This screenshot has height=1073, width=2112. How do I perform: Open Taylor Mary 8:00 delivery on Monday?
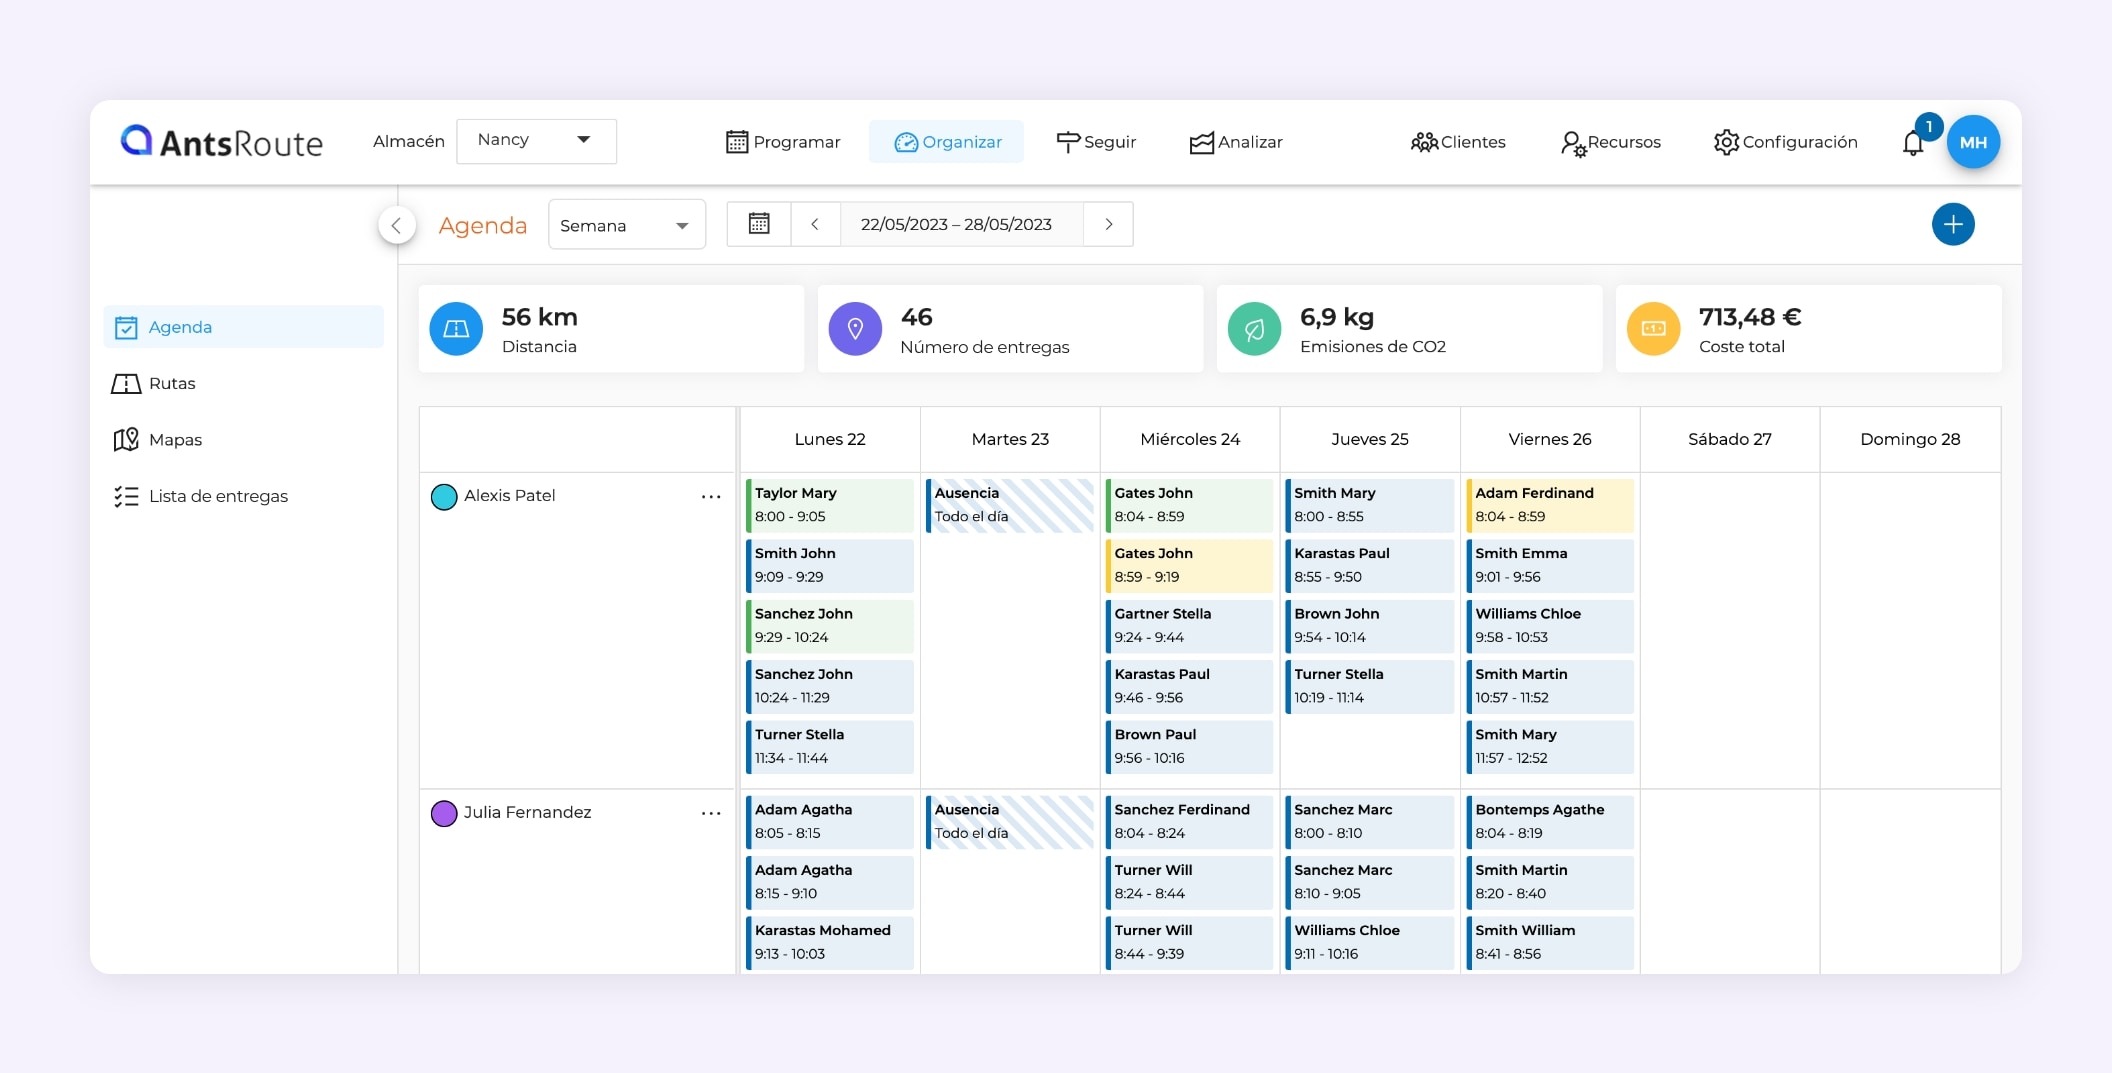coord(829,505)
